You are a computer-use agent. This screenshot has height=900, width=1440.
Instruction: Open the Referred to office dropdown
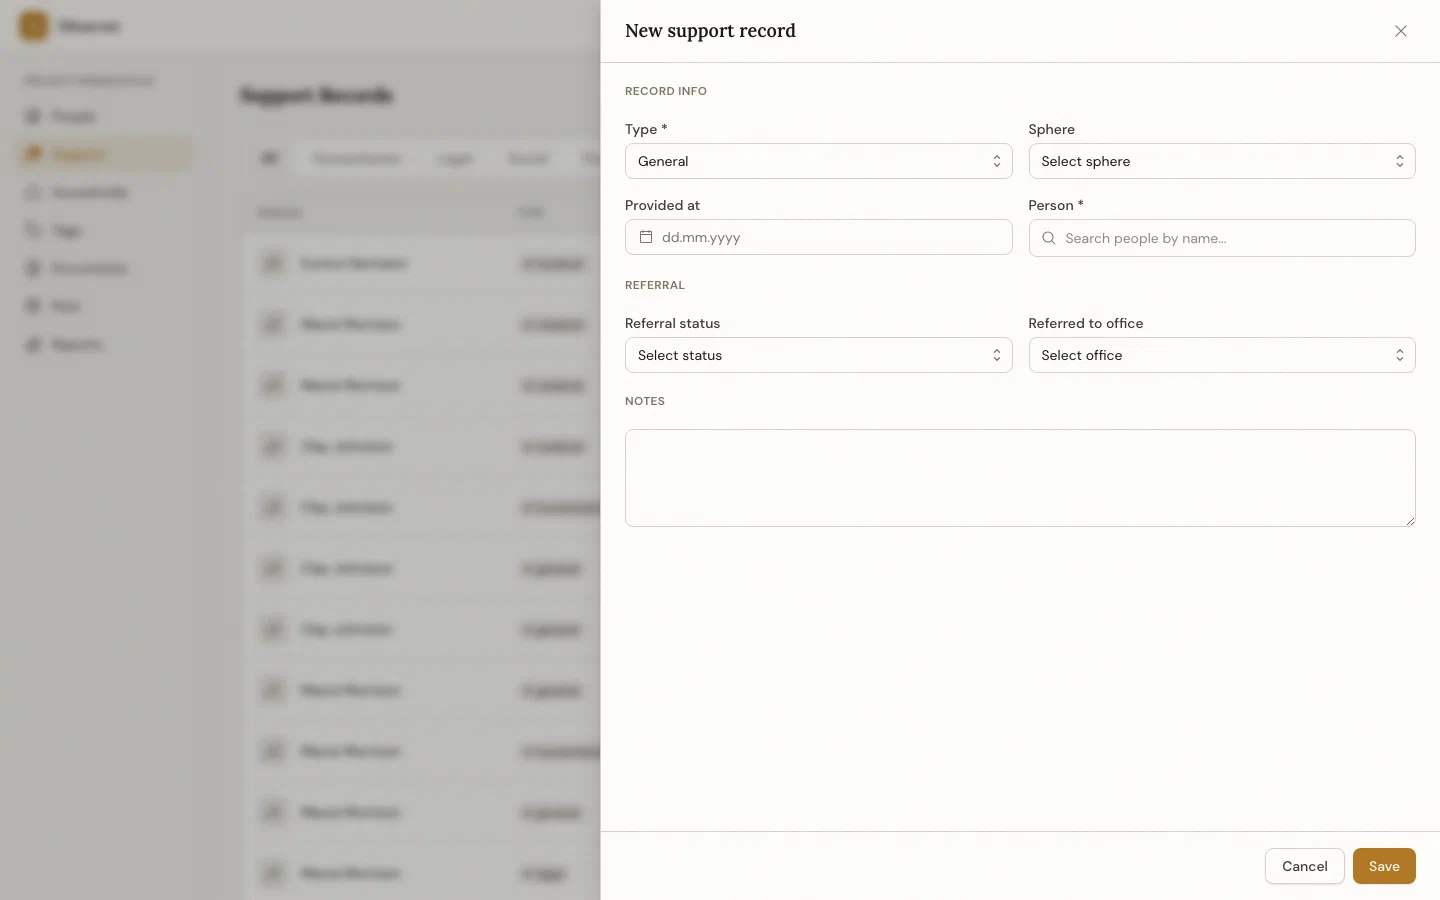(1221, 355)
